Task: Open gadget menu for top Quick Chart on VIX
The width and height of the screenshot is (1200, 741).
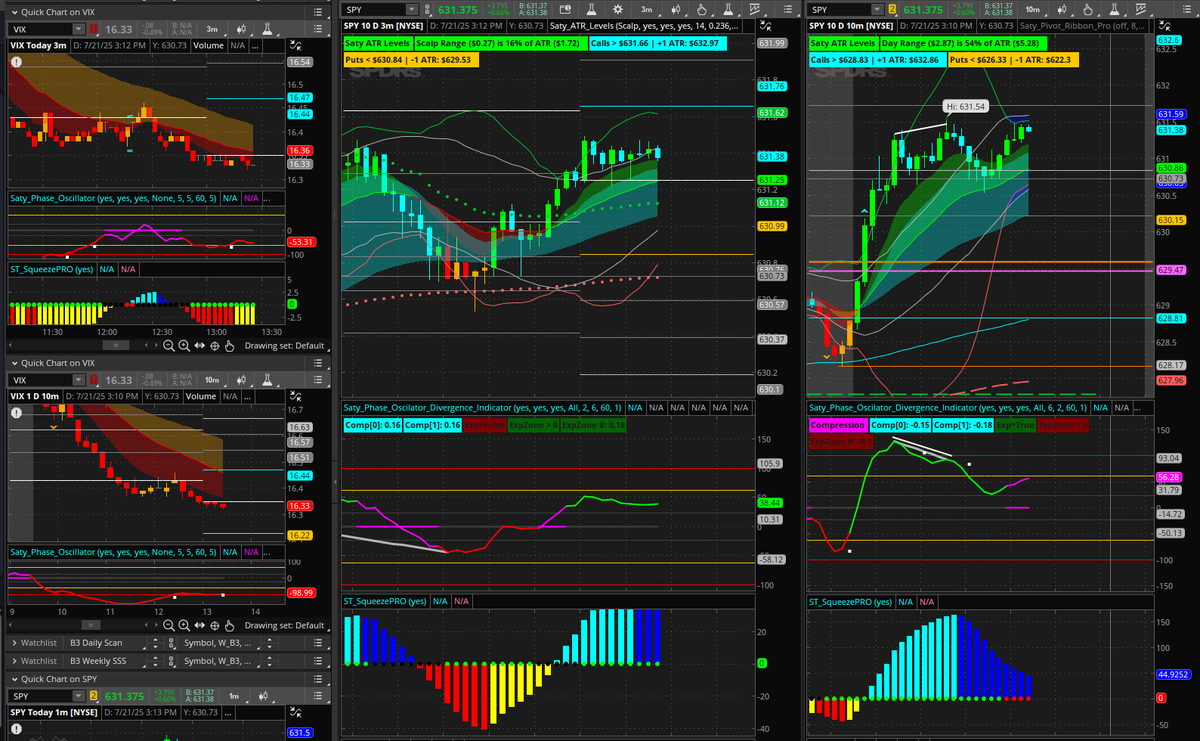Action: click(x=318, y=12)
